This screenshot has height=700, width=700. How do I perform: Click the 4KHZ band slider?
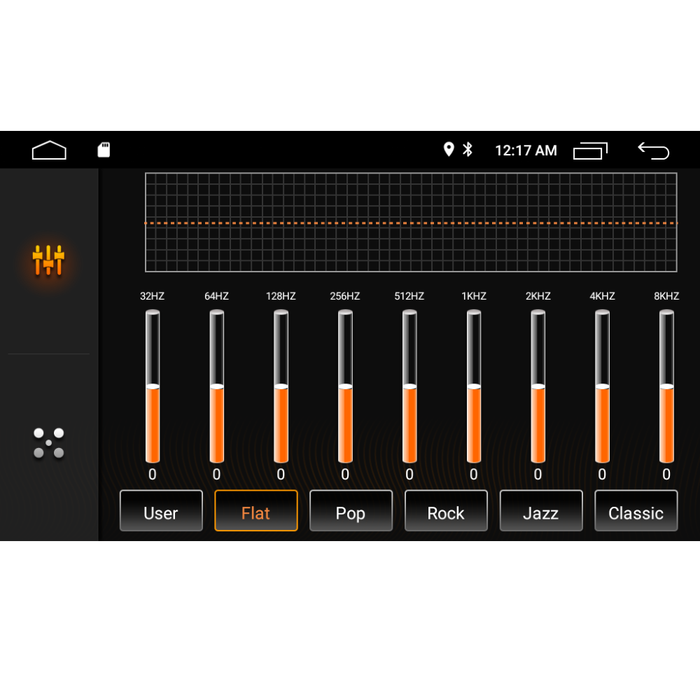coord(602,386)
